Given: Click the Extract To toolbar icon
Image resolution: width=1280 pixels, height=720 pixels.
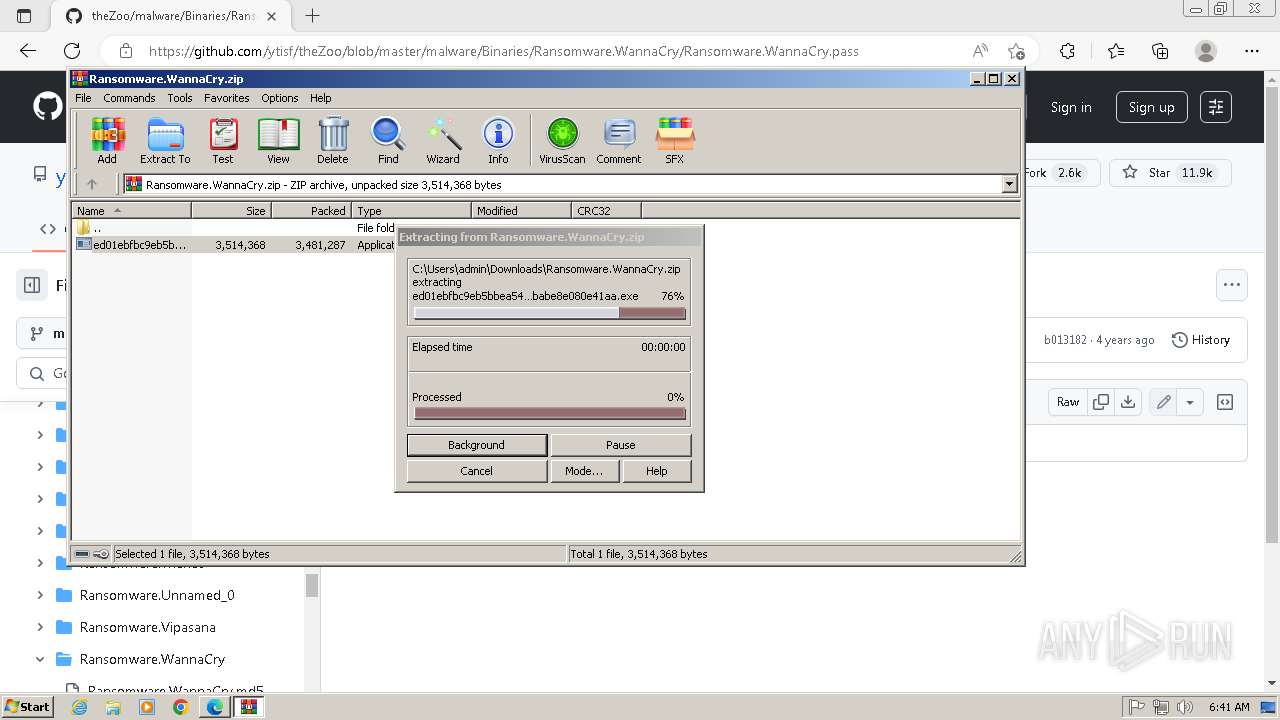Looking at the screenshot, I should [165, 140].
